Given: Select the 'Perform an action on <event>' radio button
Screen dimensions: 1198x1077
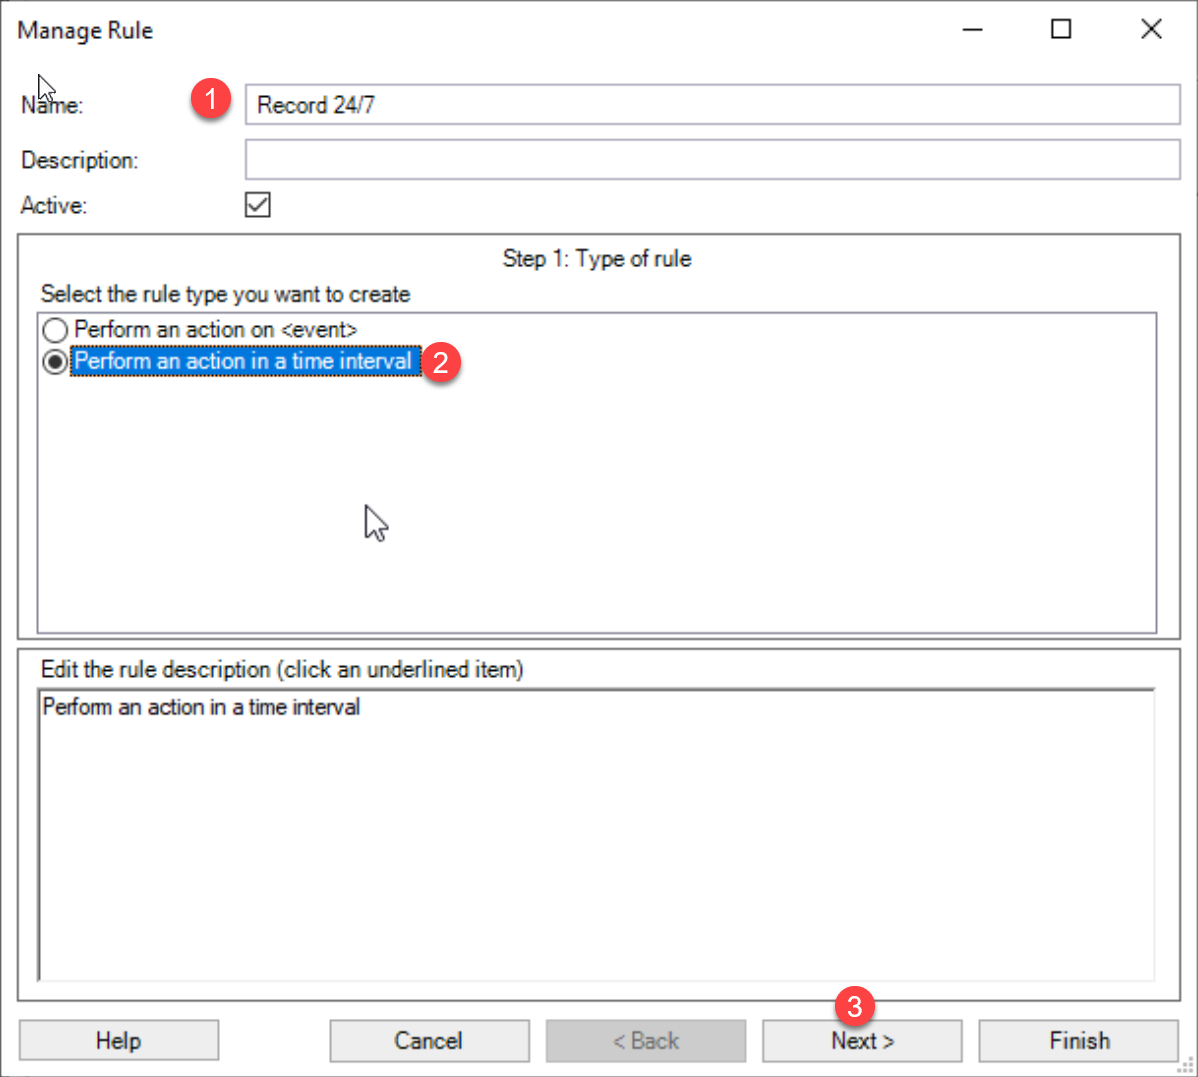Looking at the screenshot, I should point(55,330).
